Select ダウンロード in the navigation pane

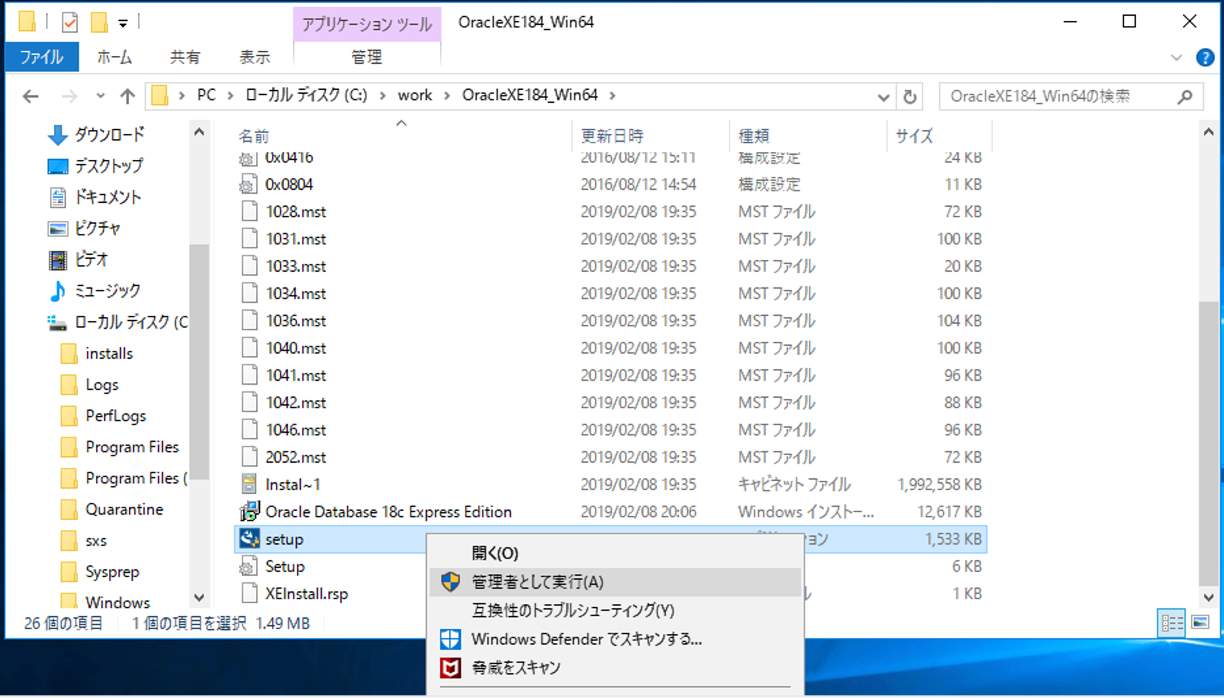108,134
